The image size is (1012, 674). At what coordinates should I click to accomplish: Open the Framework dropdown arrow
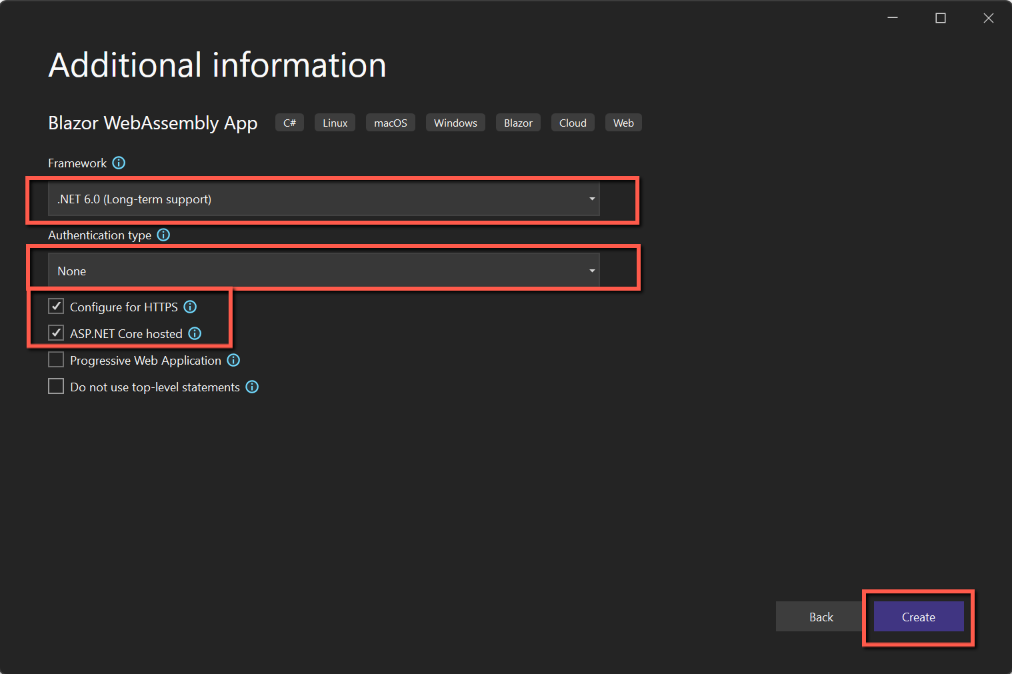(592, 199)
